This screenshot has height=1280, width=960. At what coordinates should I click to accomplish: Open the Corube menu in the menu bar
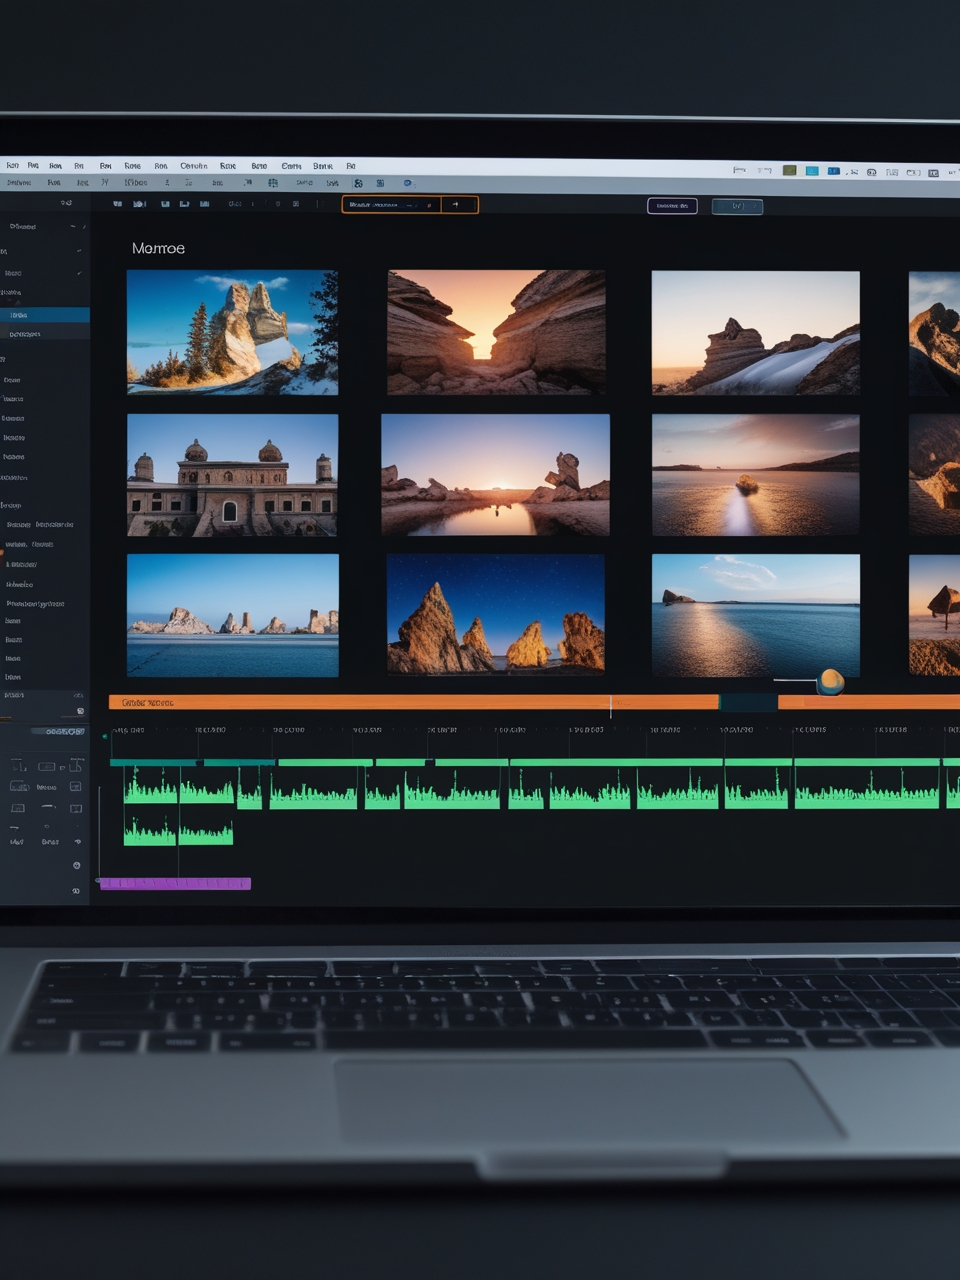pos(193,166)
